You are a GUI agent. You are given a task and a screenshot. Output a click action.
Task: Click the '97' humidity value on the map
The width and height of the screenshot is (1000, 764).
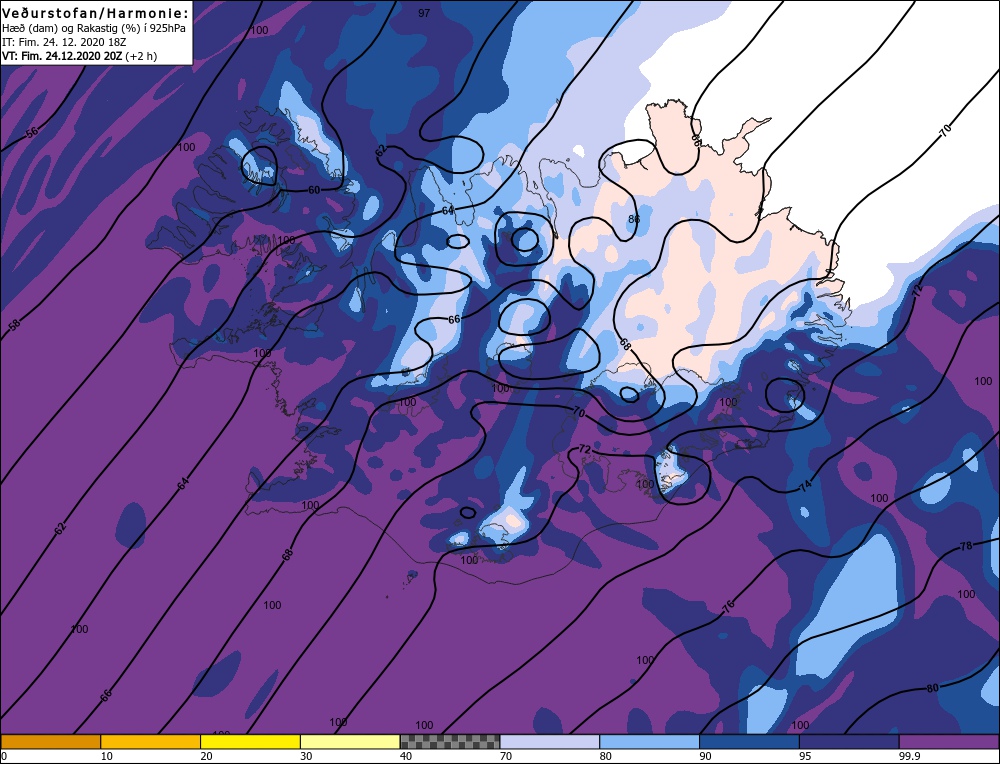[x=424, y=13]
